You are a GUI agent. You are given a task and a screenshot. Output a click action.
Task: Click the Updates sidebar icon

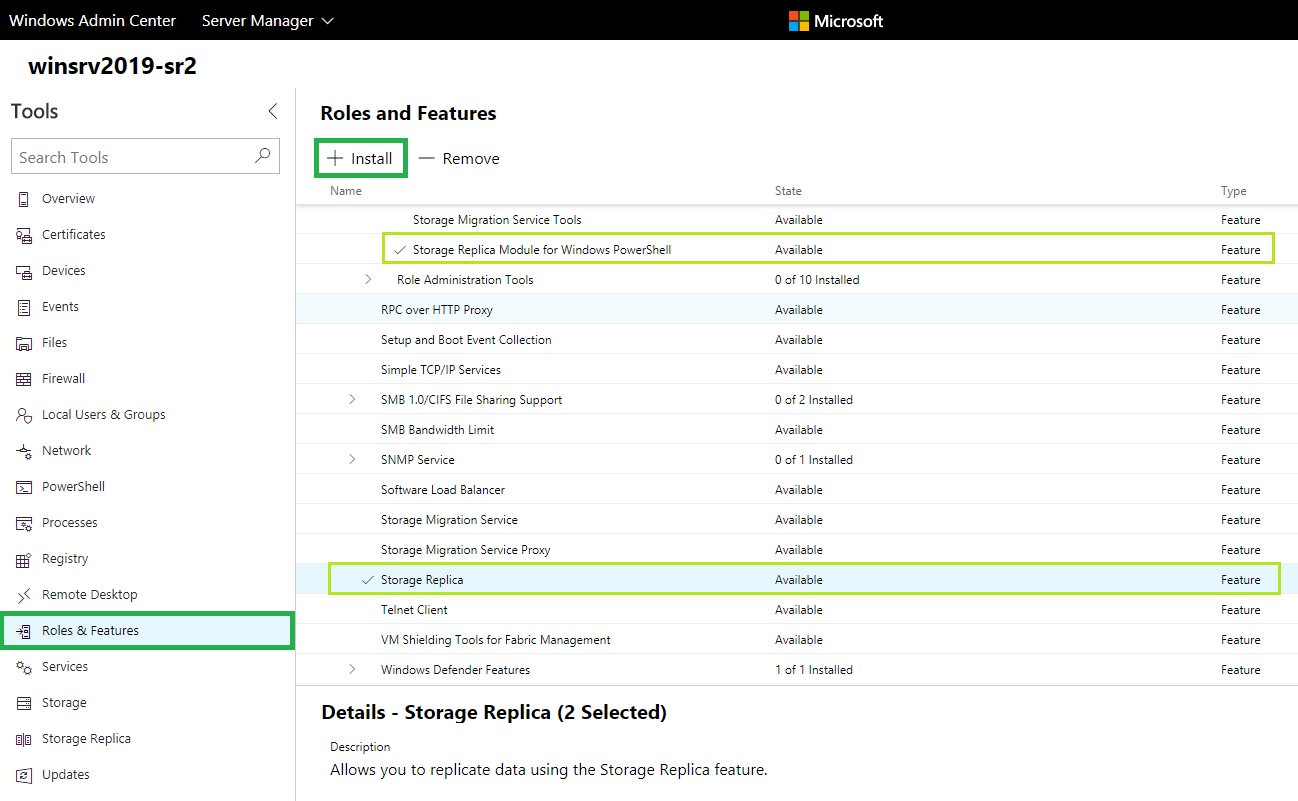tap(24, 775)
